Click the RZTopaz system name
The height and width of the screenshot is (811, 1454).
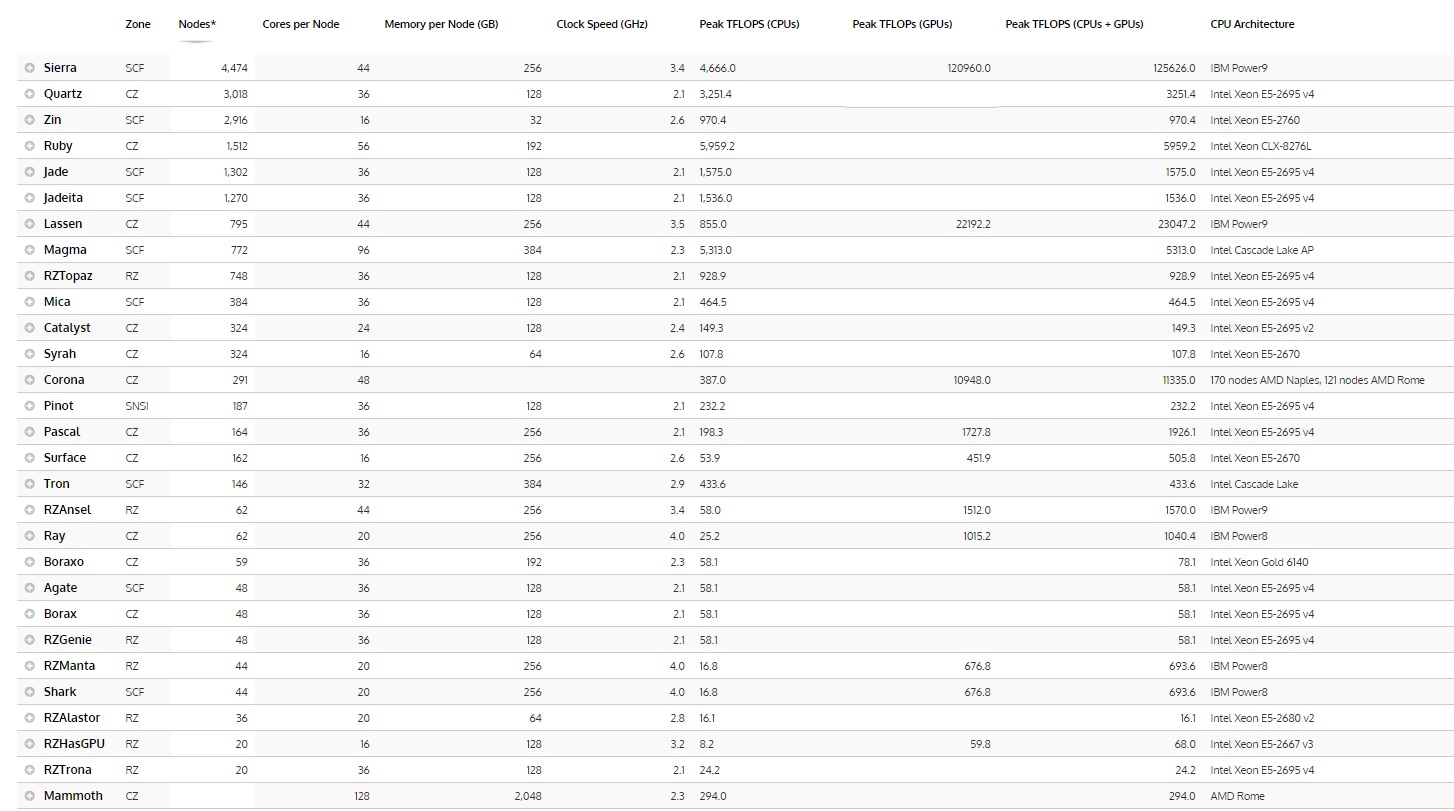(68, 276)
